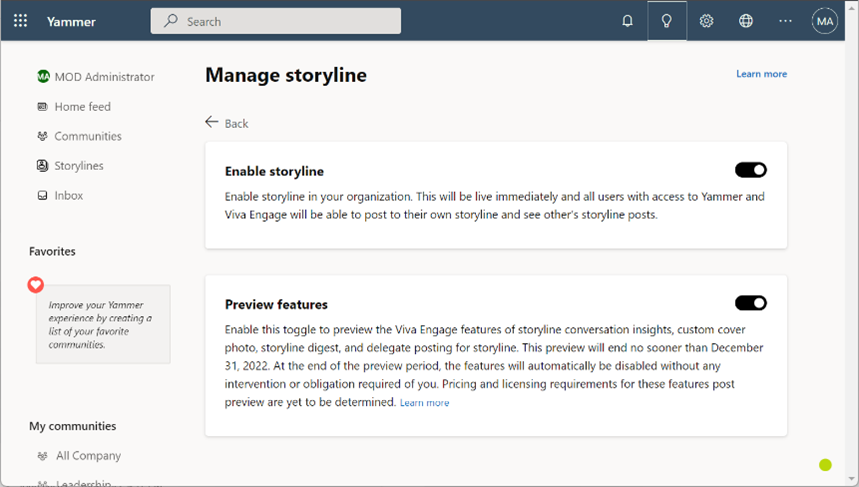The height and width of the screenshot is (487, 859).
Task: Open the All Company community
Action: (x=88, y=455)
